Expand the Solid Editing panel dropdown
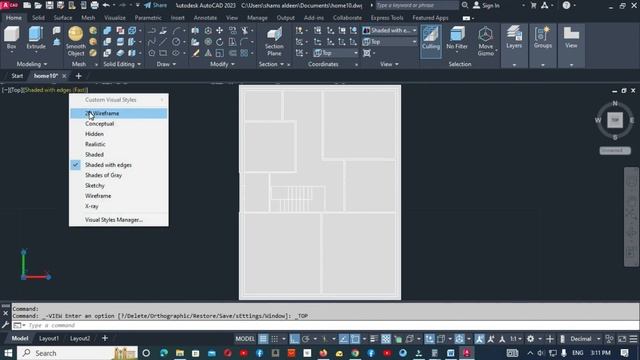Screen dimensions: 640x360 [122, 64]
